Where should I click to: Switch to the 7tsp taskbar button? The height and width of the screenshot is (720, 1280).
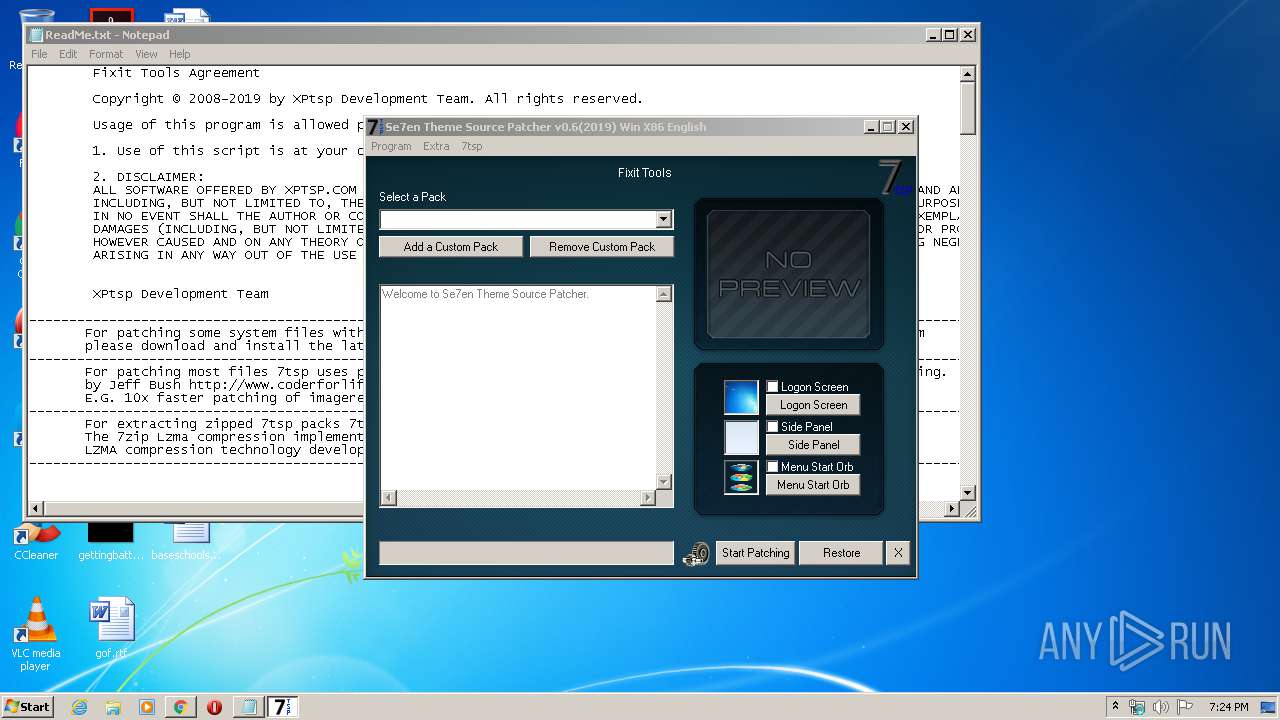283,707
